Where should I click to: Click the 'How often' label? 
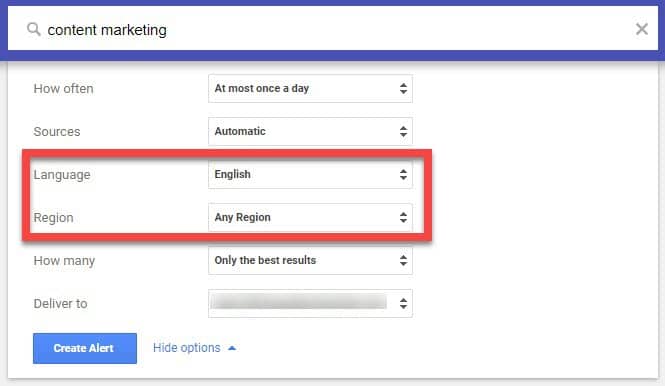point(64,89)
